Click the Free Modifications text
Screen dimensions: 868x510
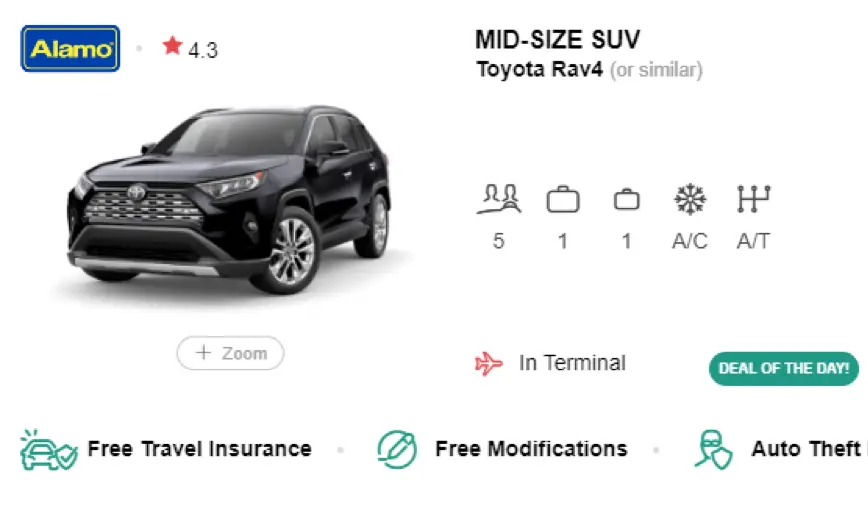(531, 449)
